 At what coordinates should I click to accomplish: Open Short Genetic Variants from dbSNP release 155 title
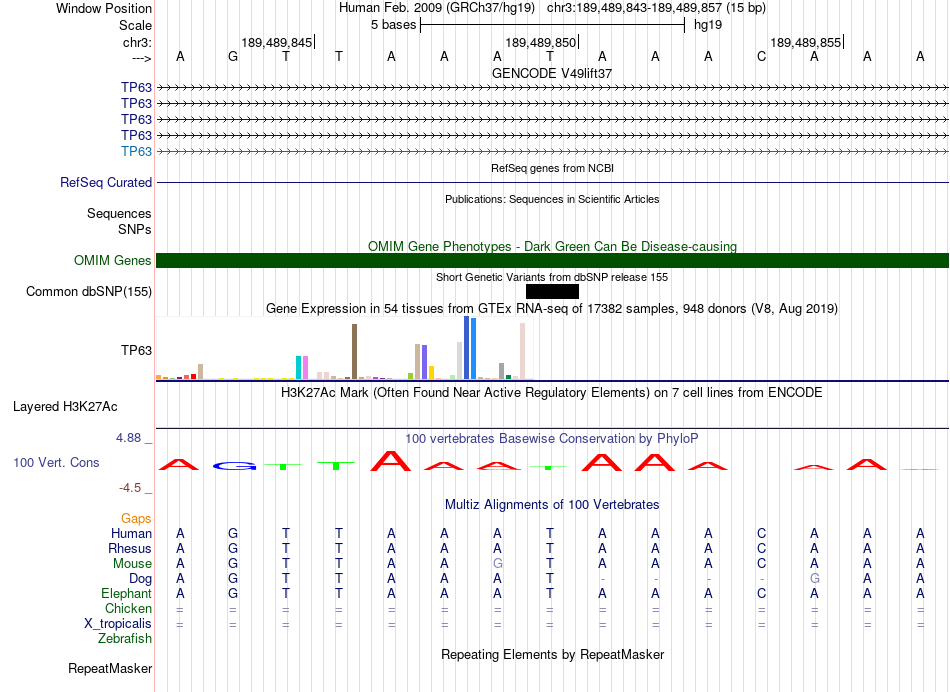coord(552,278)
